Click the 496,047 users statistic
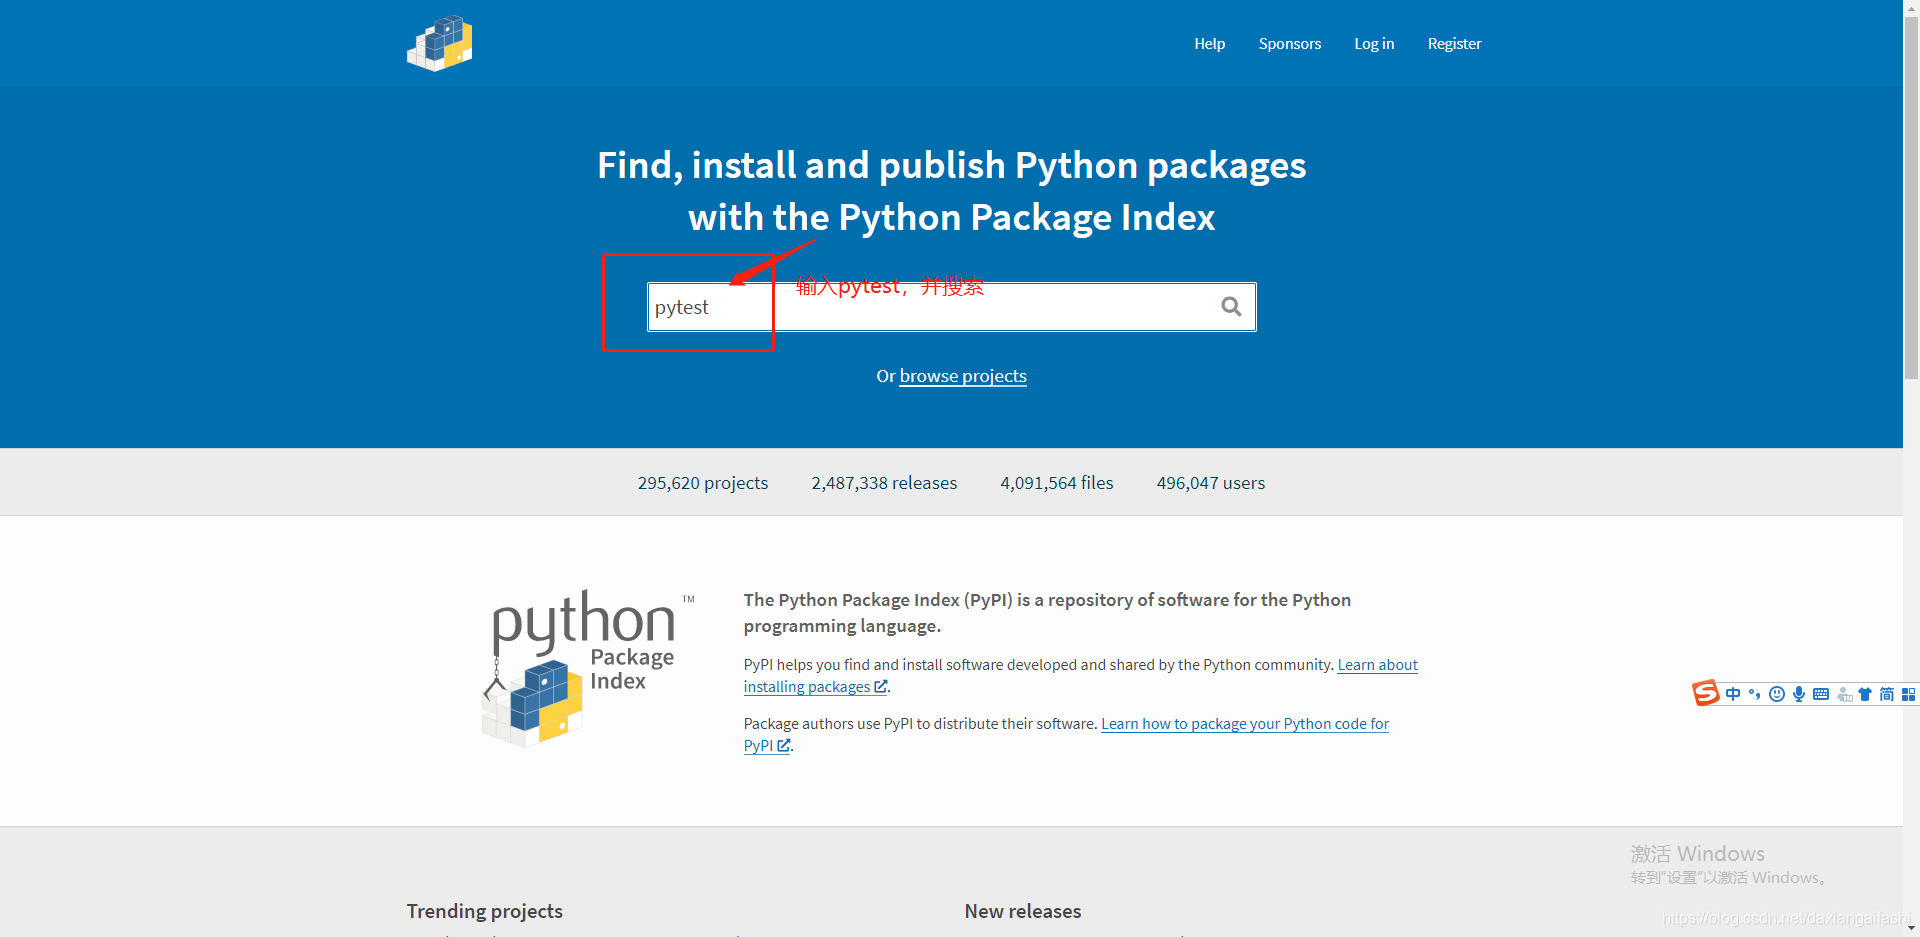Viewport: 1920px width, 937px height. (x=1211, y=483)
